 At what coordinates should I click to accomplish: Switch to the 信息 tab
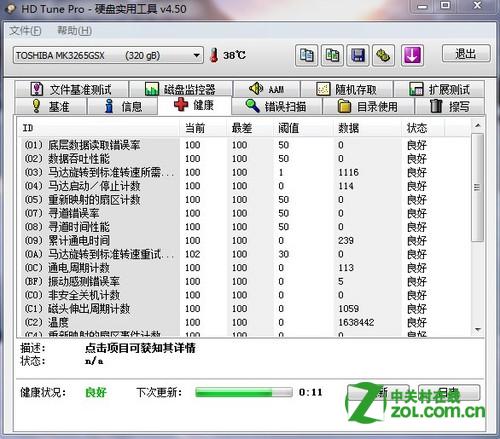(x=122, y=107)
